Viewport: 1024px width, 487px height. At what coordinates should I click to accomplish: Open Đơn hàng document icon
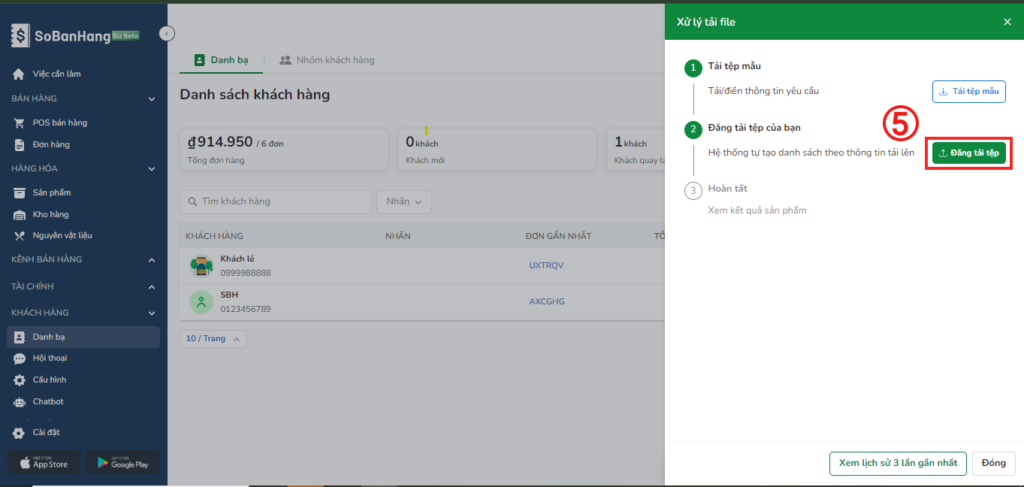tap(20, 144)
